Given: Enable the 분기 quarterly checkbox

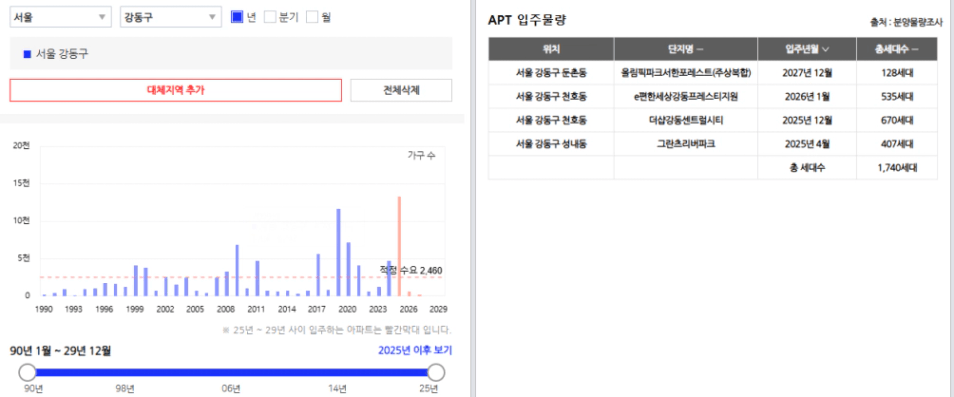Looking at the screenshot, I should click(x=270, y=17).
